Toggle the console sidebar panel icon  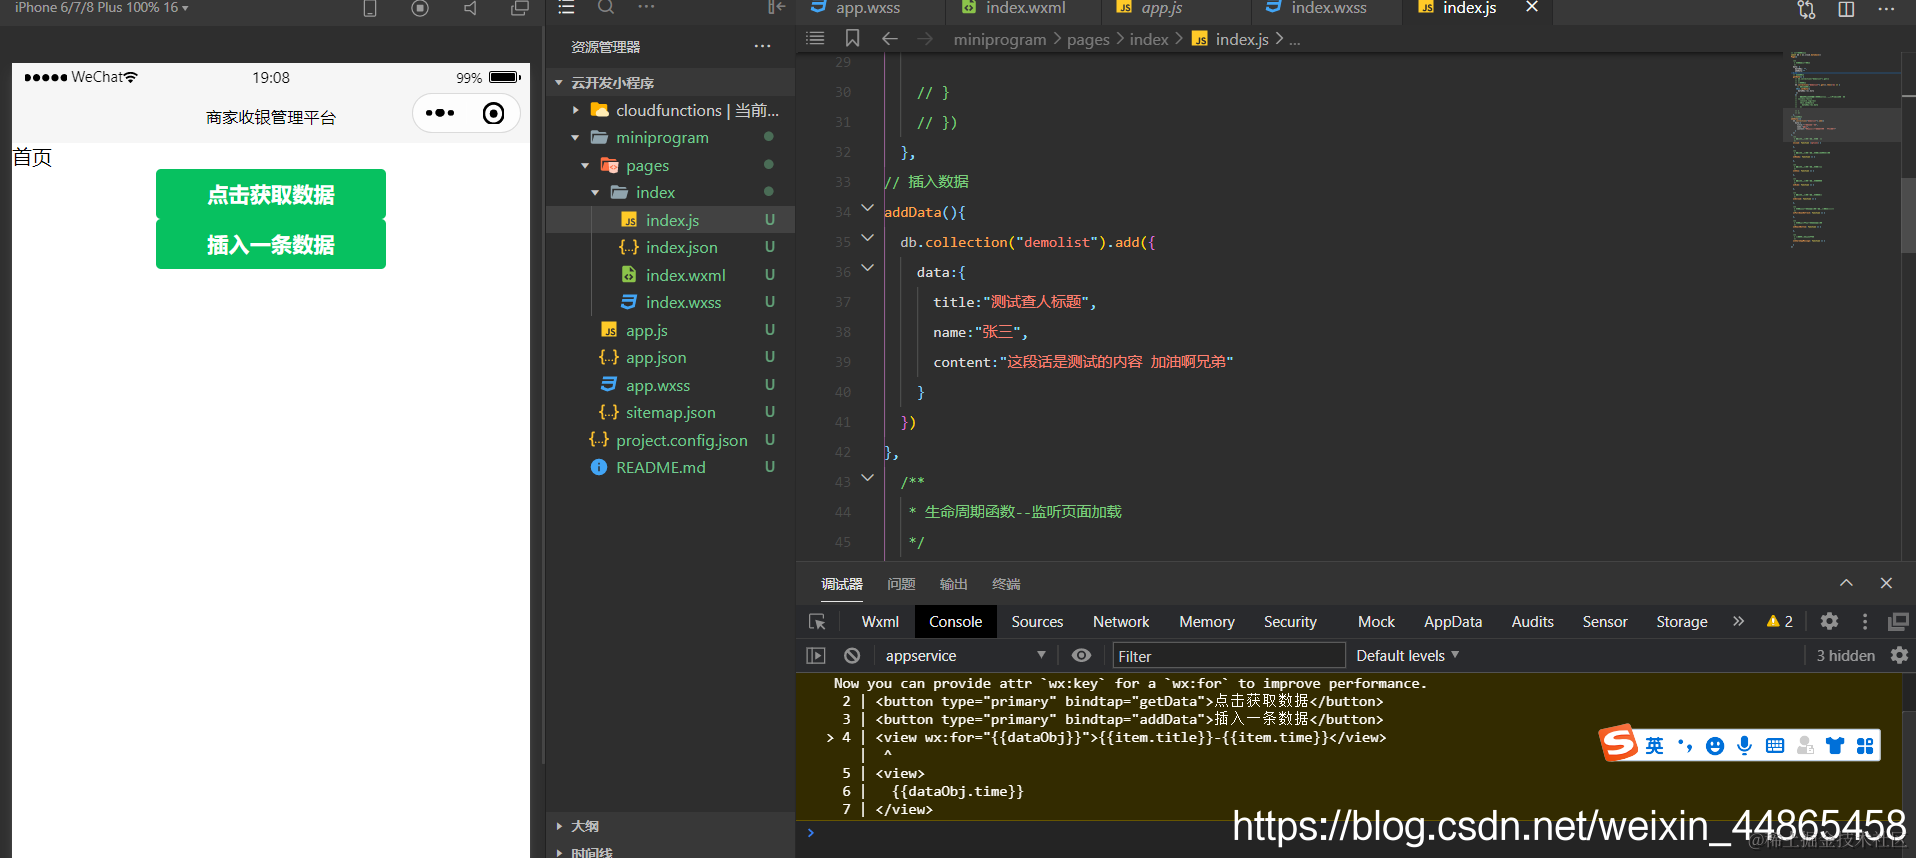click(816, 656)
